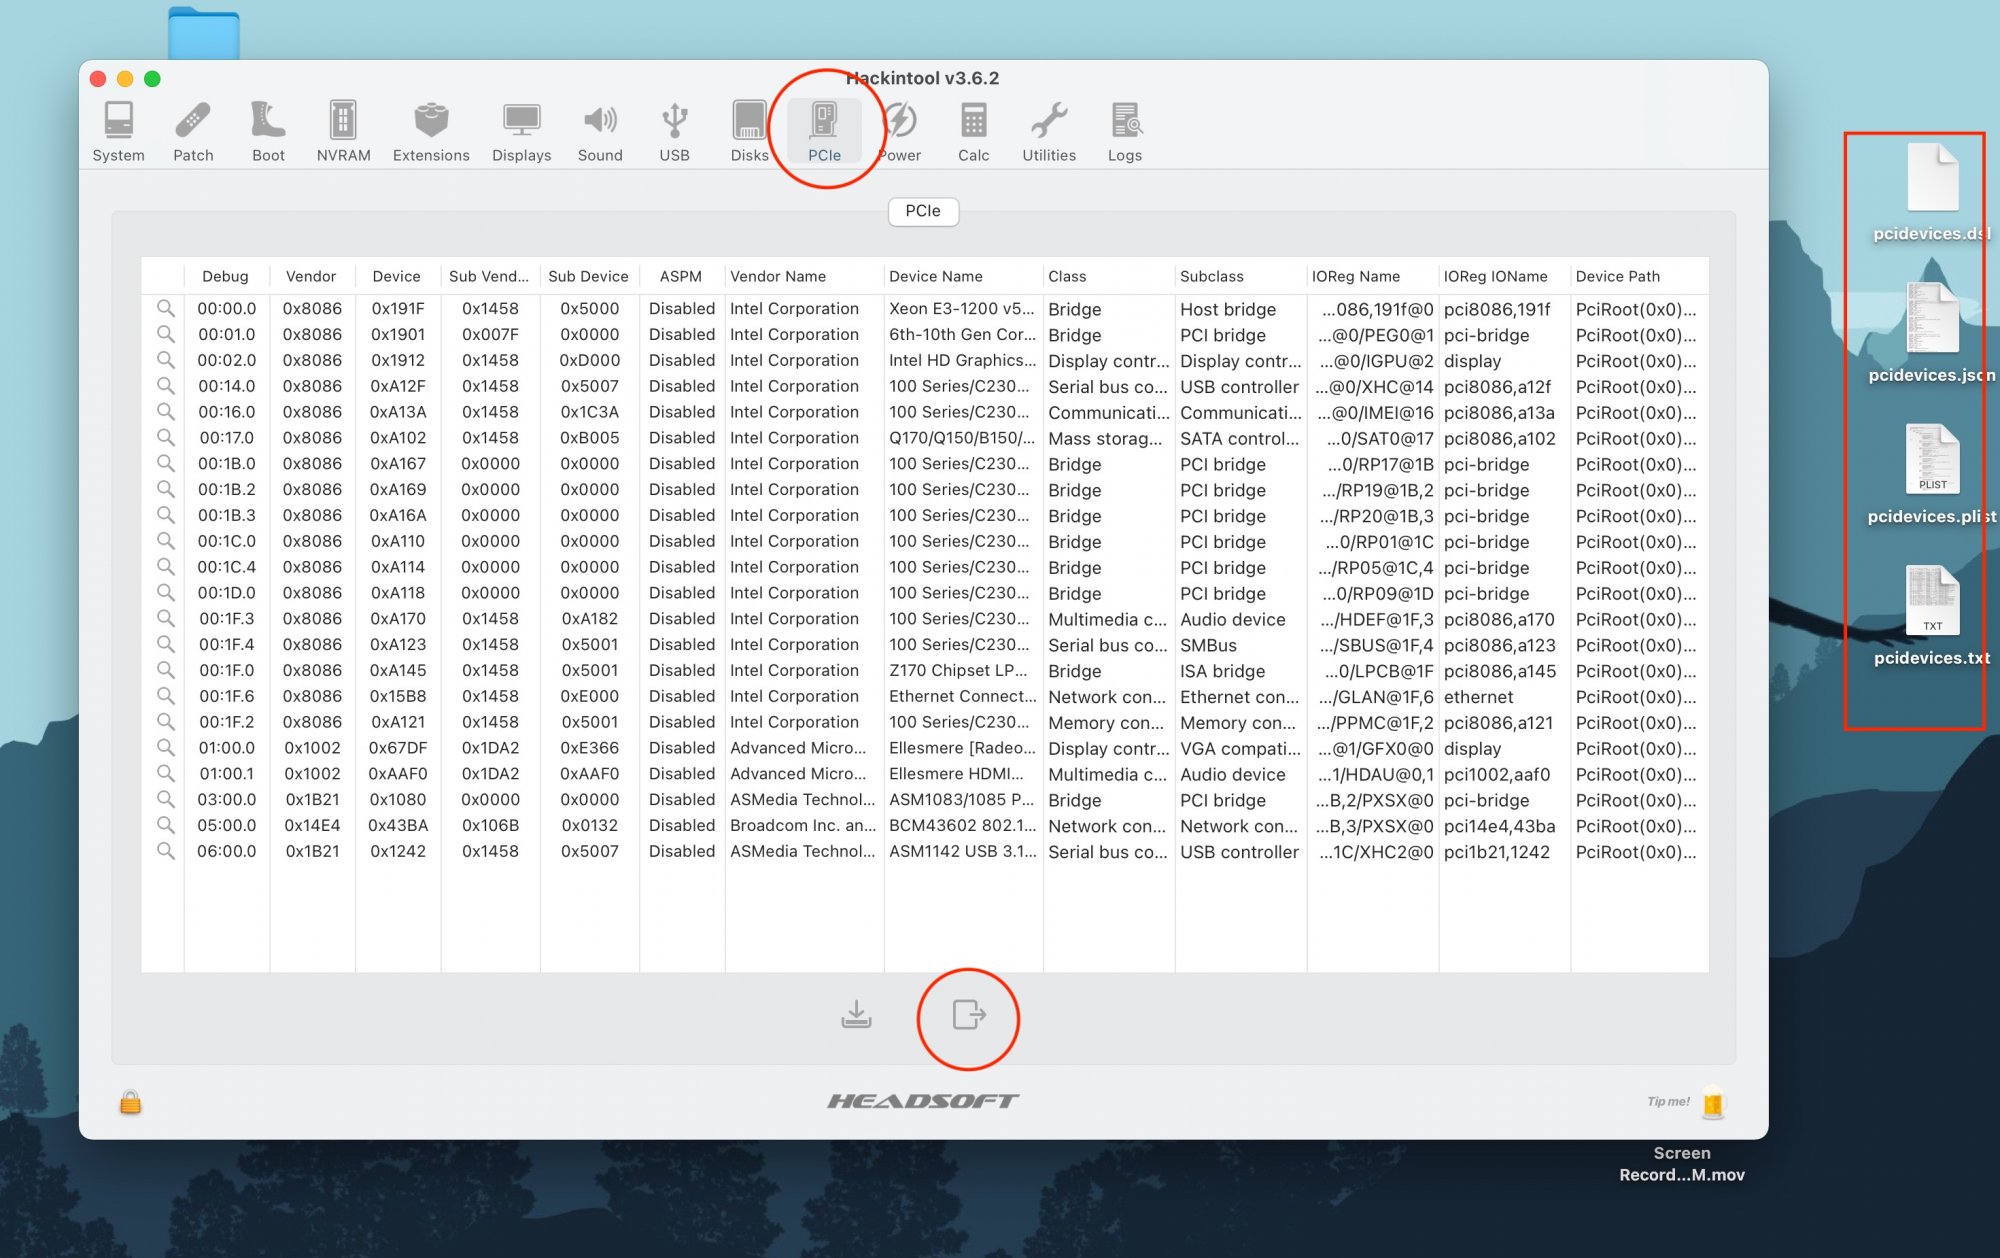Click the export PCIe devices icon
This screenshot has height=1258, width=2000.
click(x=968, y=1015)
